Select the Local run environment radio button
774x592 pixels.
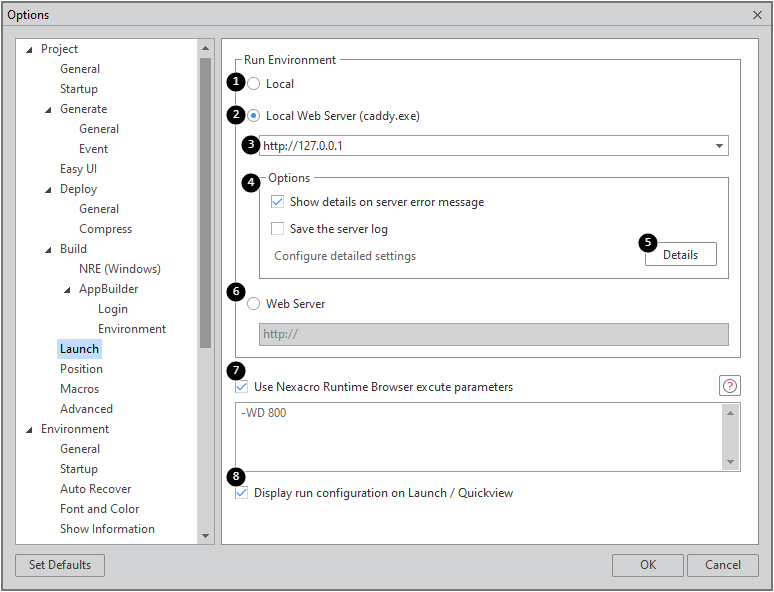click(254, 84)
